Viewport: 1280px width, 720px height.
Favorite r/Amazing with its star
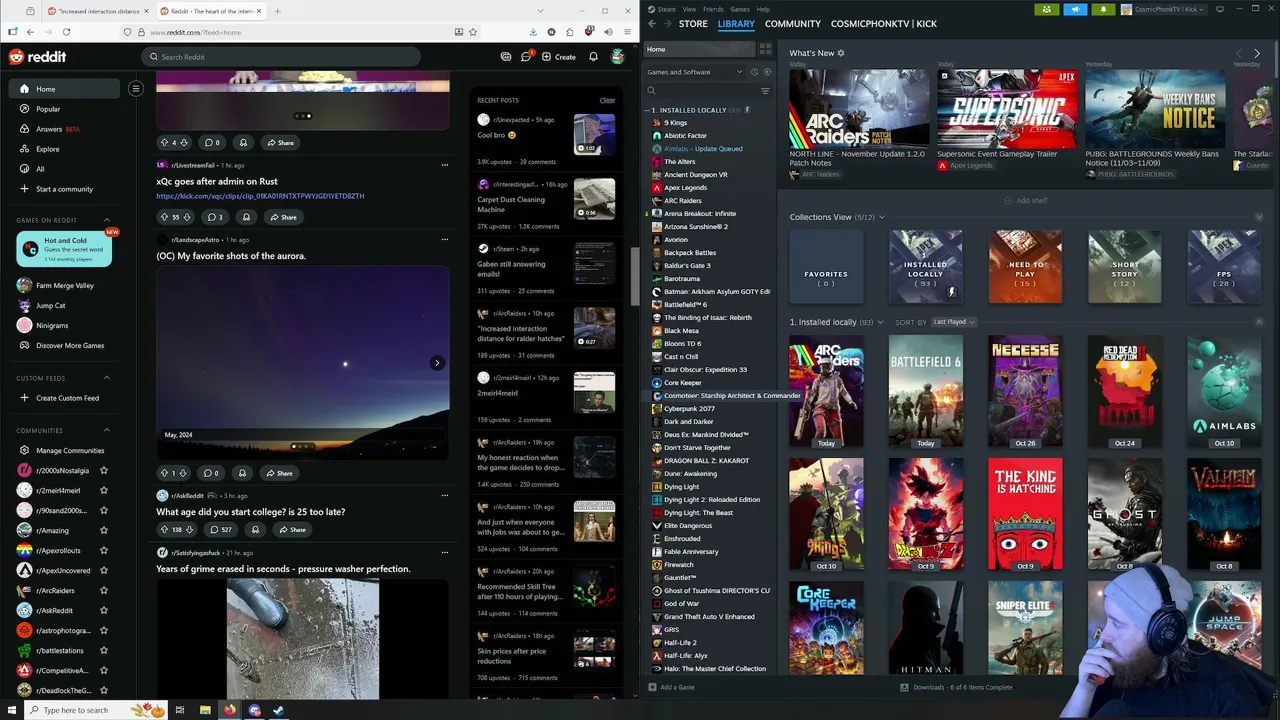pyautogui.click(x=104, y=531)
